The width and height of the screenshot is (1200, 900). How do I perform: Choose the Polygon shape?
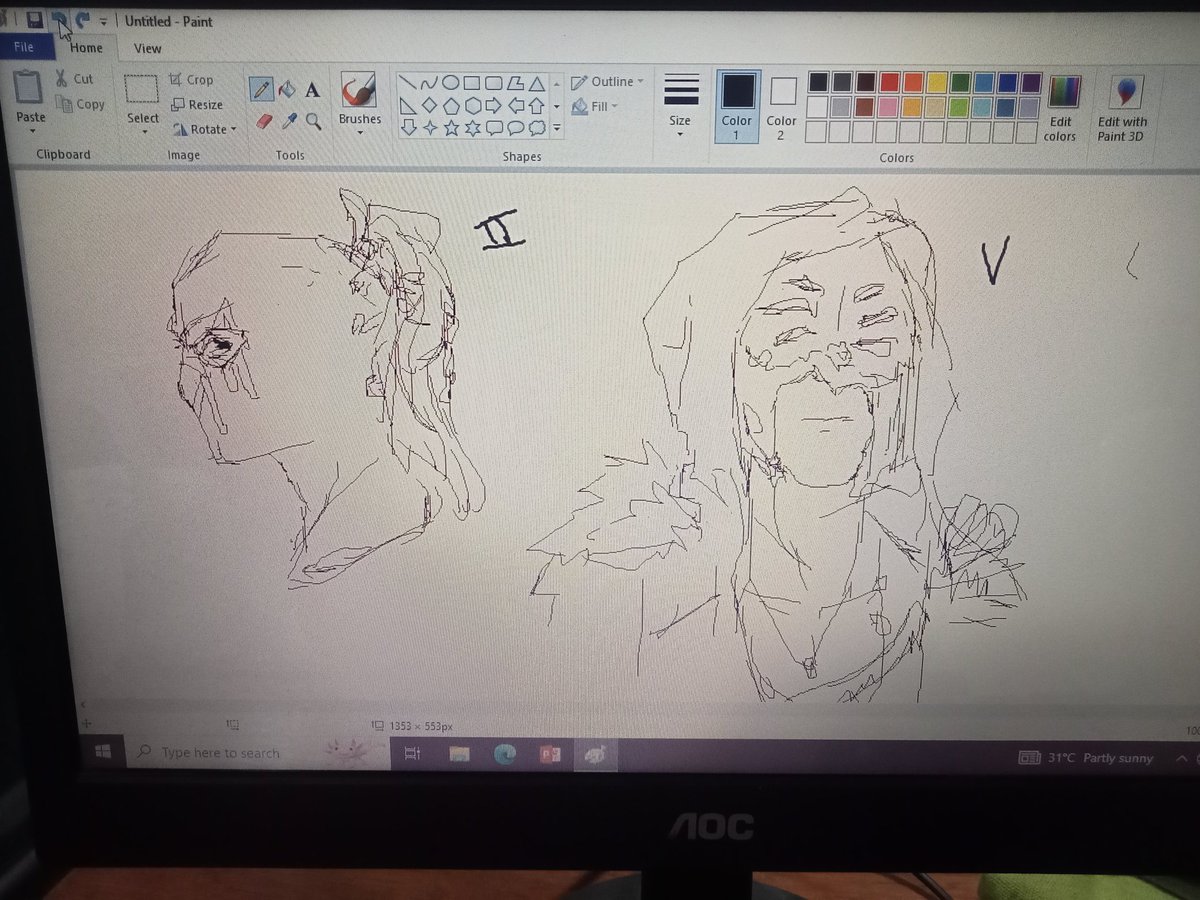[515, 83]
